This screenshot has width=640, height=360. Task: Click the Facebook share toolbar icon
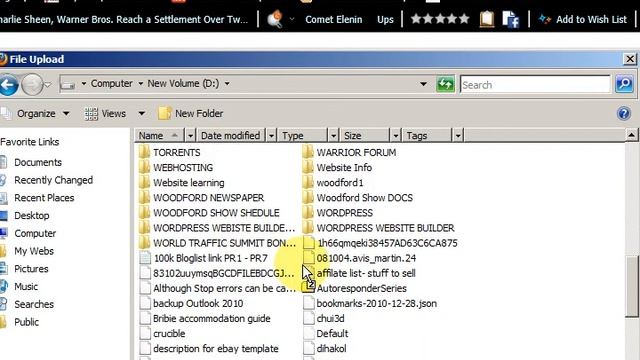point(510,19)
